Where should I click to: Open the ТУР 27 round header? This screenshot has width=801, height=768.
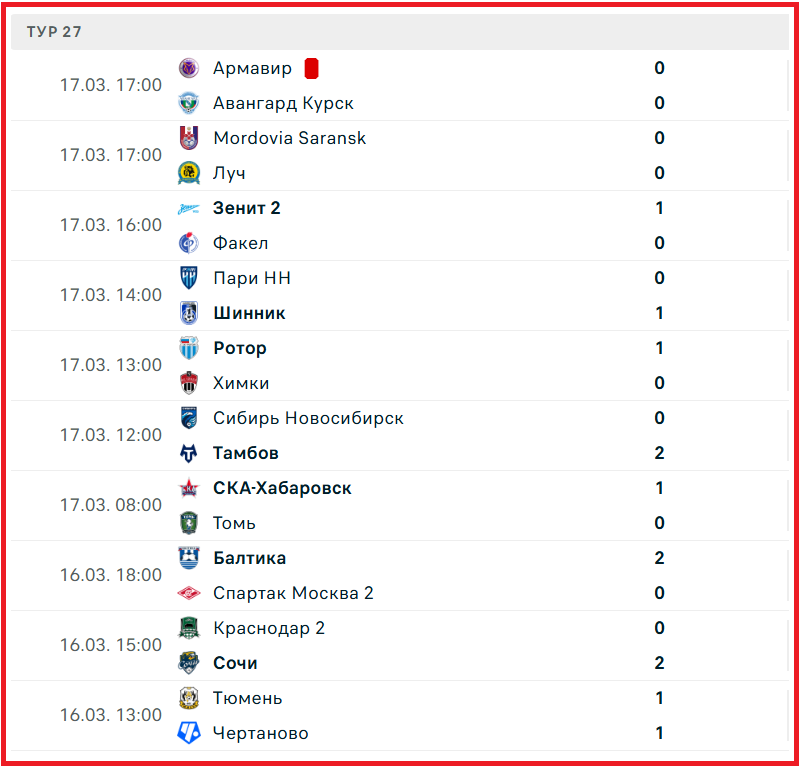[55, 32]
